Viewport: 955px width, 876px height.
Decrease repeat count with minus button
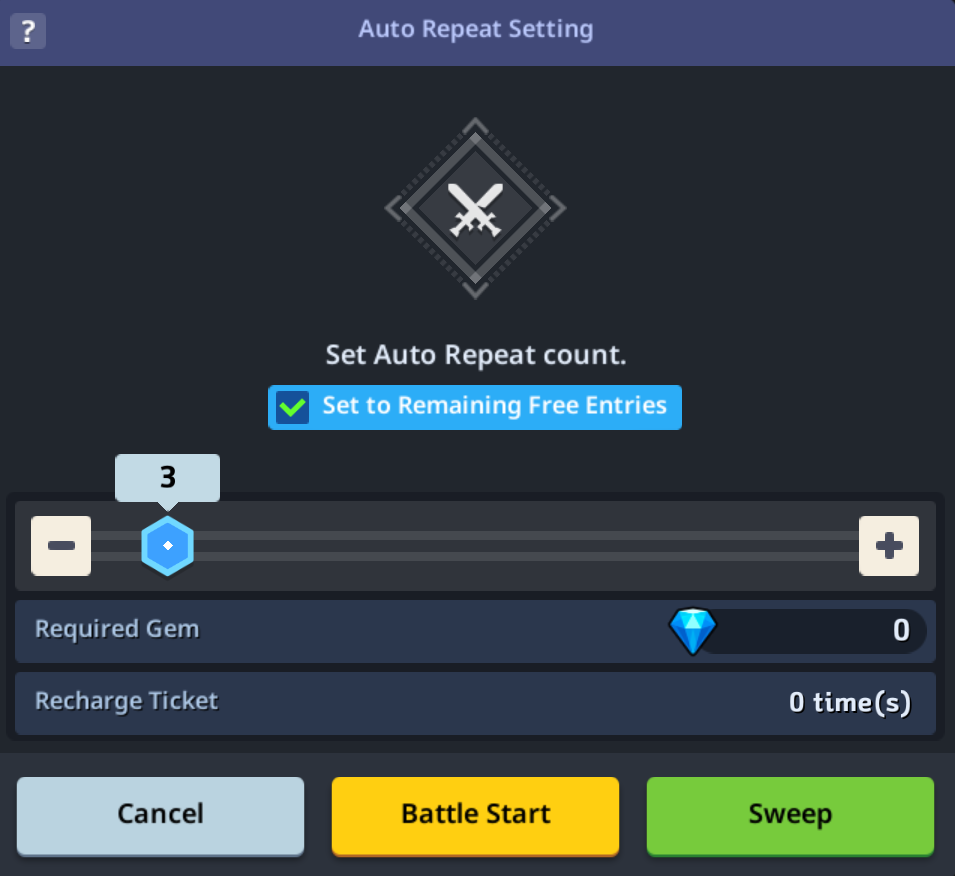point(61,546)
